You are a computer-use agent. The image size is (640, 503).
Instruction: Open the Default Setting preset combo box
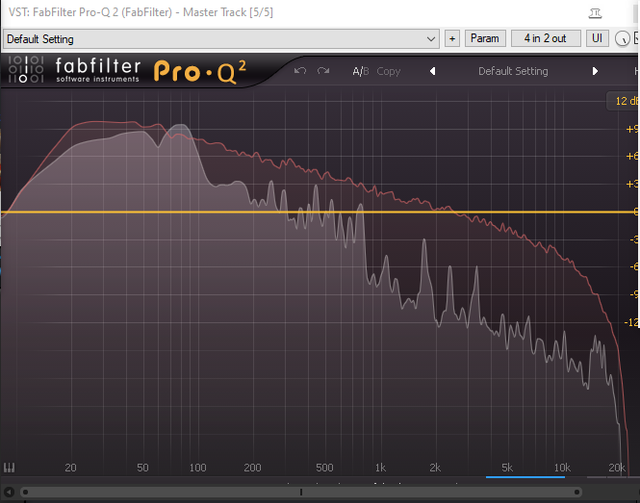tap(221, 39)
